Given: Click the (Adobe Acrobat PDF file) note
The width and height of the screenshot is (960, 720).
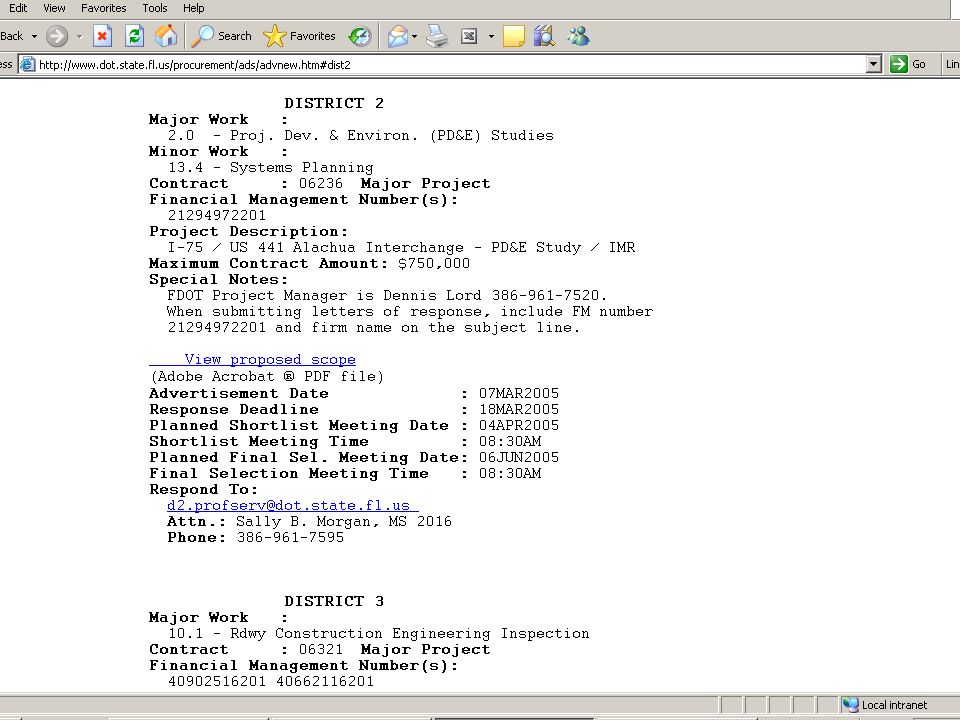Looking at the screenshot, I should 267,377.
